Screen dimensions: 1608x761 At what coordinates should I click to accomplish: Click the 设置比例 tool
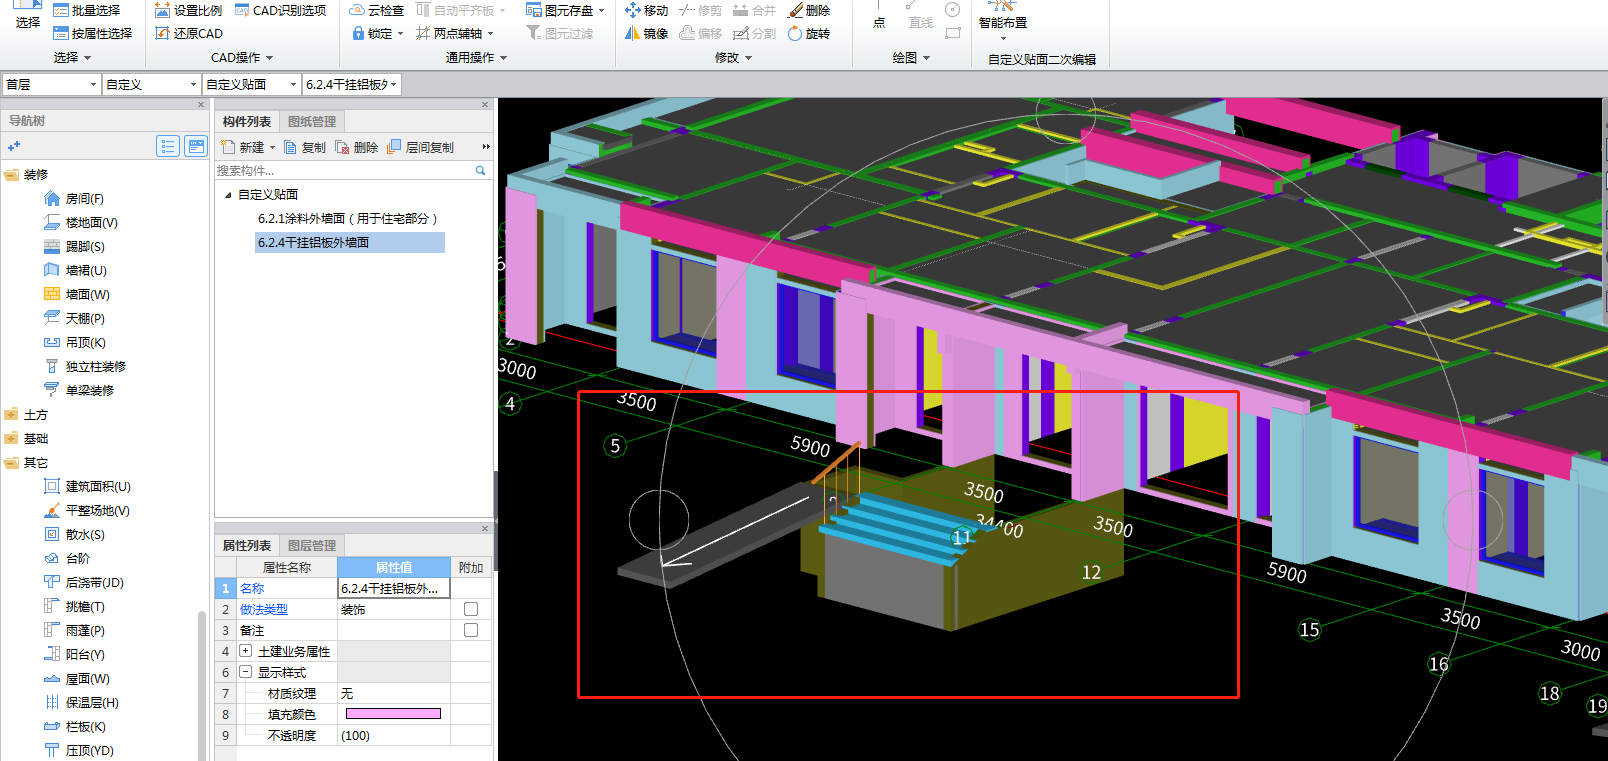[x=188, y=10]
